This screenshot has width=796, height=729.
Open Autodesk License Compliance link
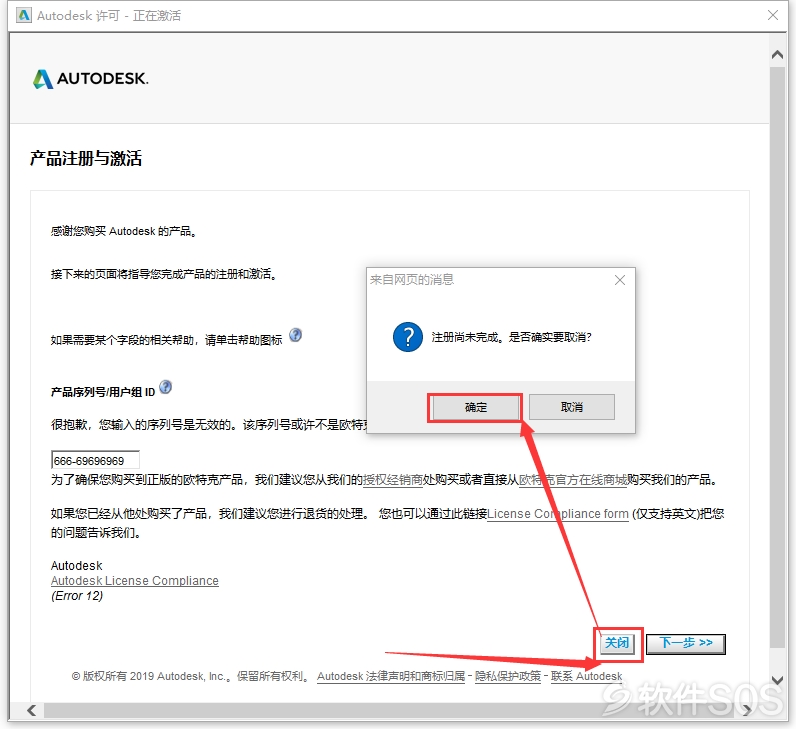(135, 580)
